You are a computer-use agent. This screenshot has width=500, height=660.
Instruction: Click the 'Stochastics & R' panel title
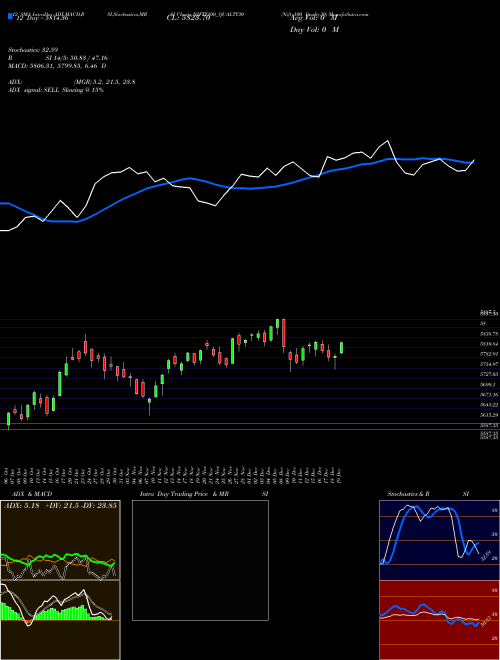[x=408, y=494]
